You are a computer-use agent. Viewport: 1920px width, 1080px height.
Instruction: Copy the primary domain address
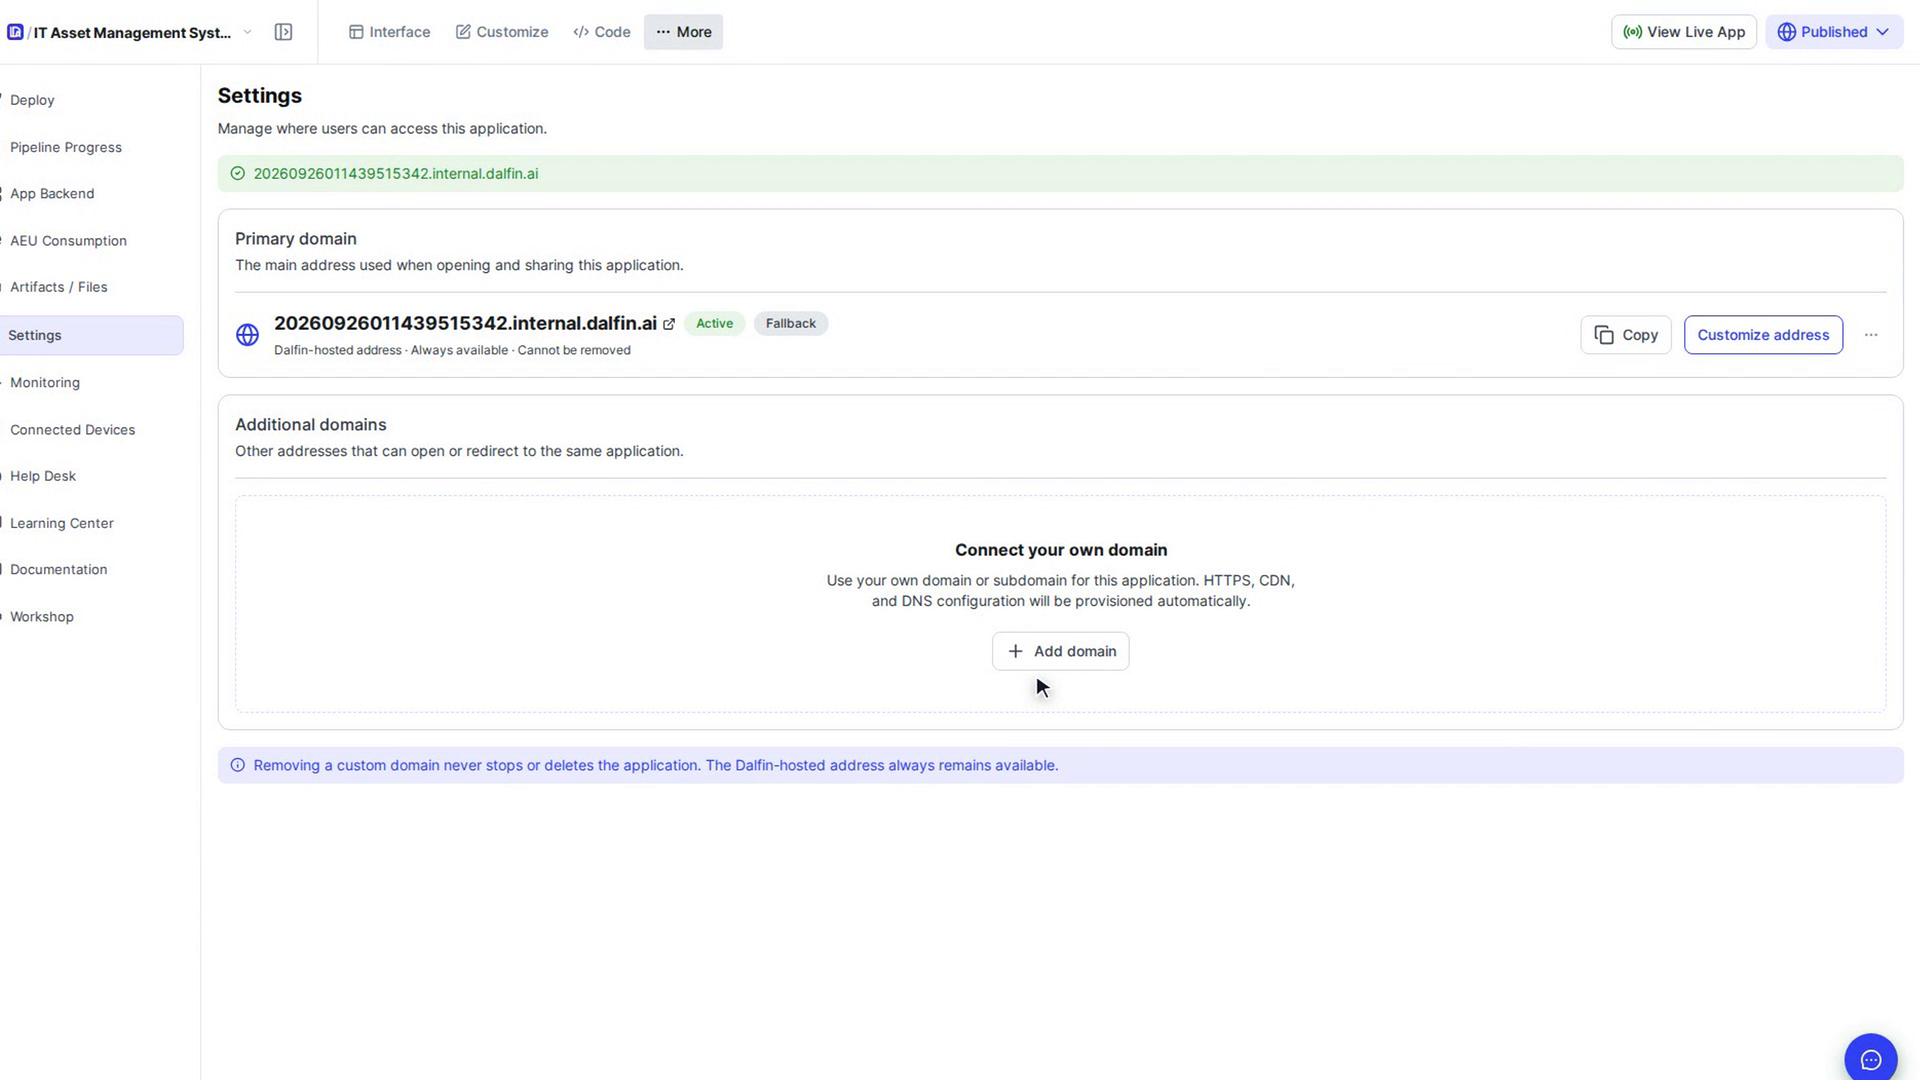[x=1626, y=335]
